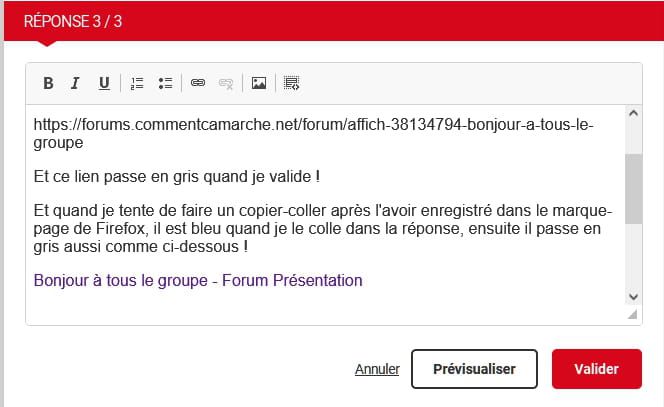This screenshot has width=664, height=407.
Task: Toggle italic formatting in the editor toolbar
Action: click(75, 83)
